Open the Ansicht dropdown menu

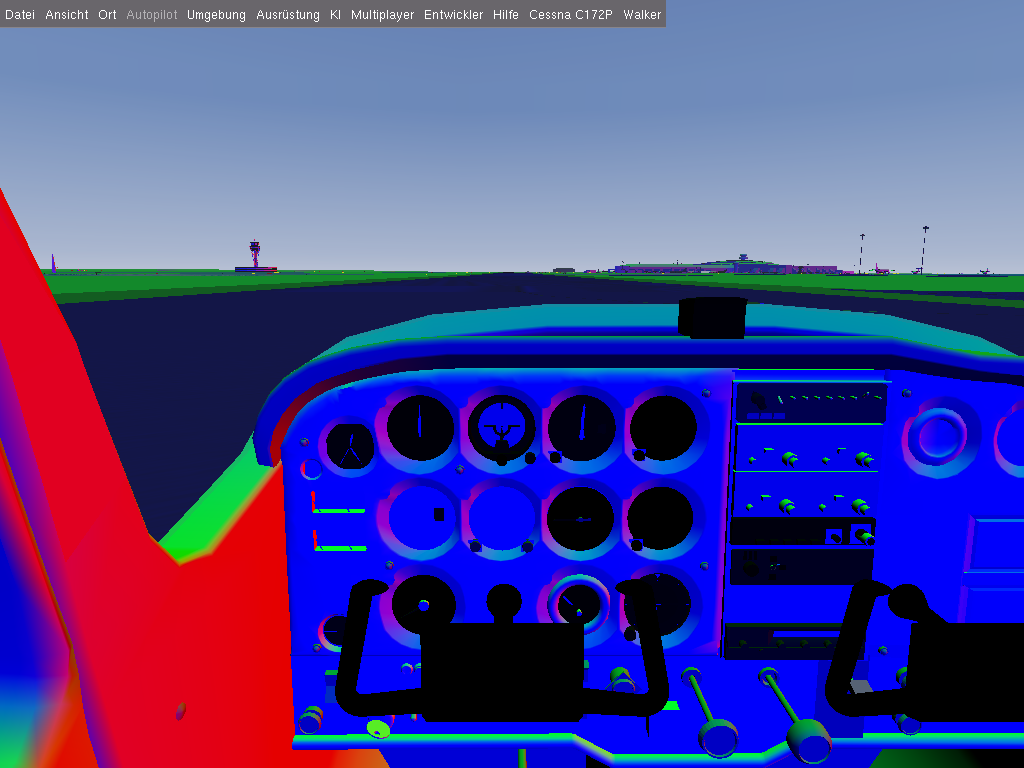[x=66, y=15]
